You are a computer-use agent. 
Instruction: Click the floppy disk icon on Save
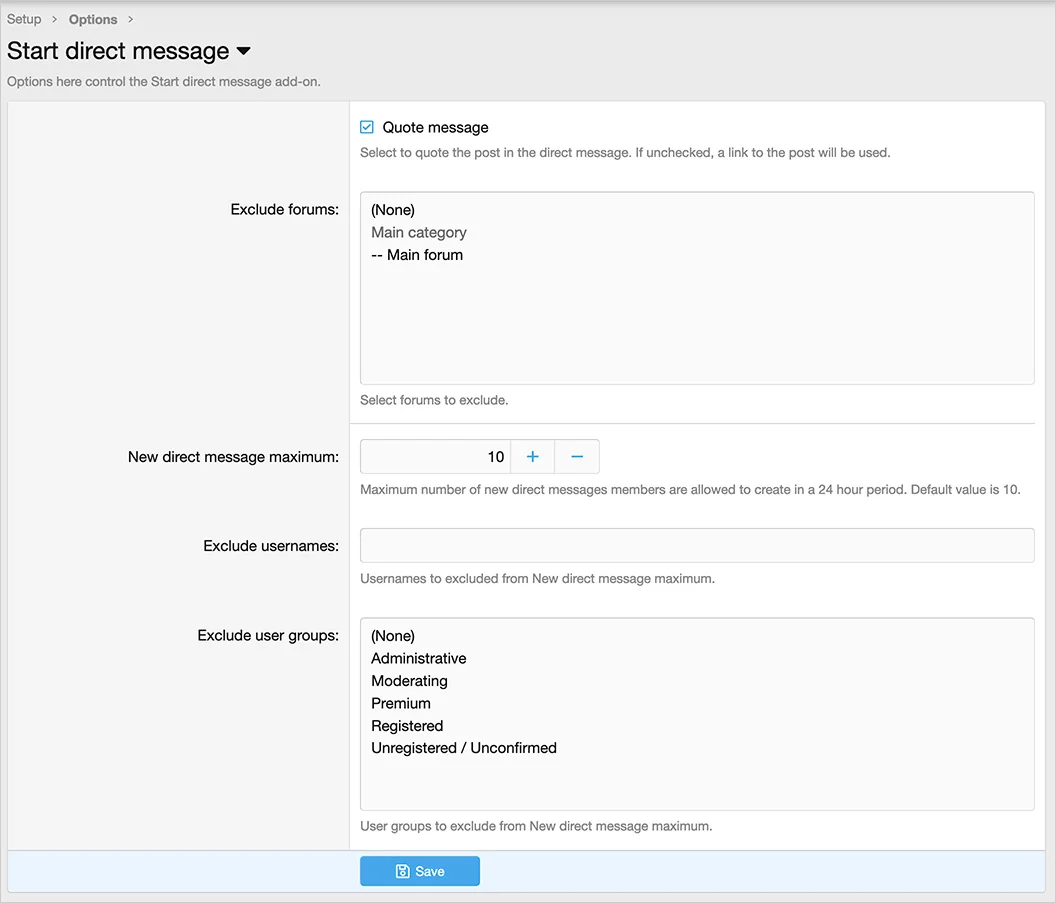pyautogui.click(x=402, y=871)
